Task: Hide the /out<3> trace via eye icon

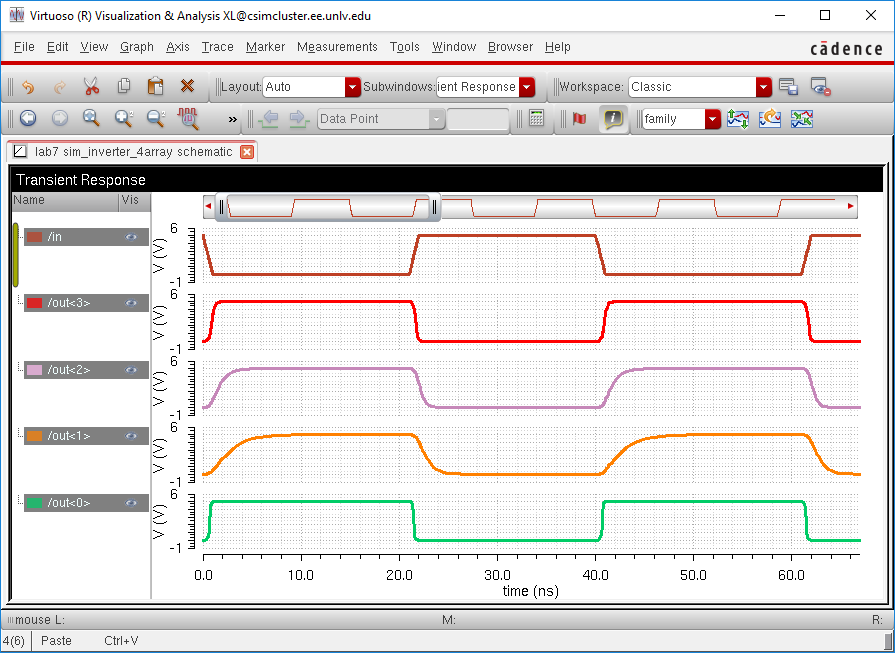Action: pos(131,303)
